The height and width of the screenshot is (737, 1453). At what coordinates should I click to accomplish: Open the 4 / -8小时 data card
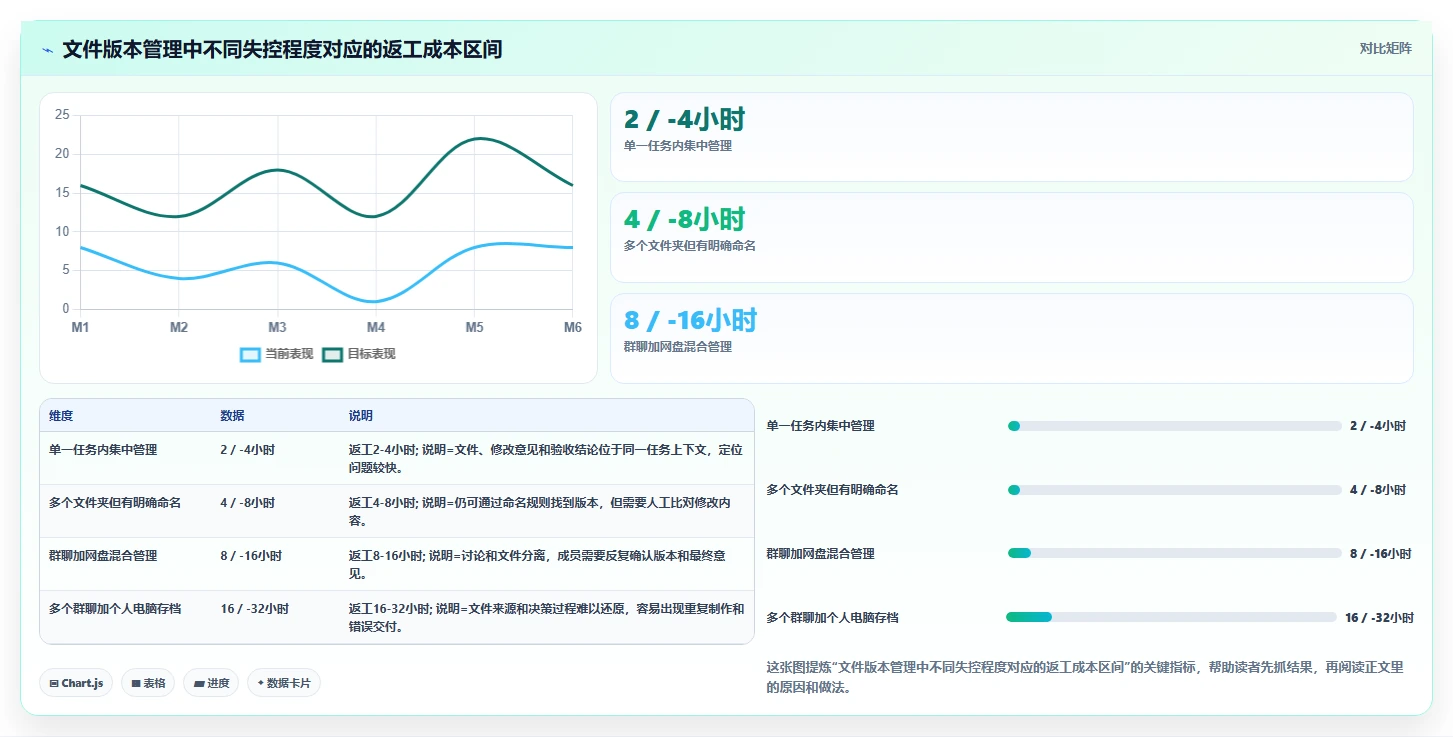click(1012, 237)
